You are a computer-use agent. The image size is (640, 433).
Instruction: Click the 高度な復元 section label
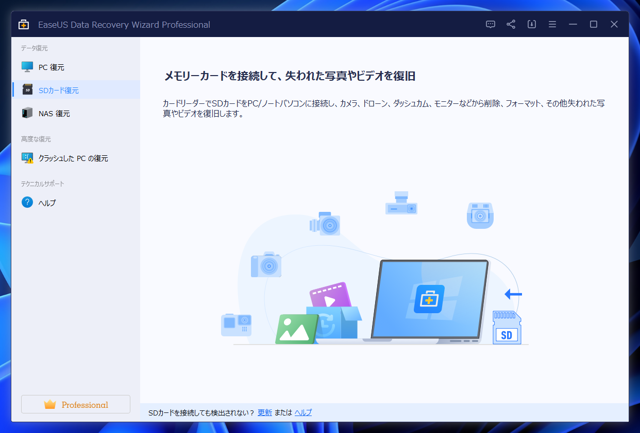click(x=36, y=139)
